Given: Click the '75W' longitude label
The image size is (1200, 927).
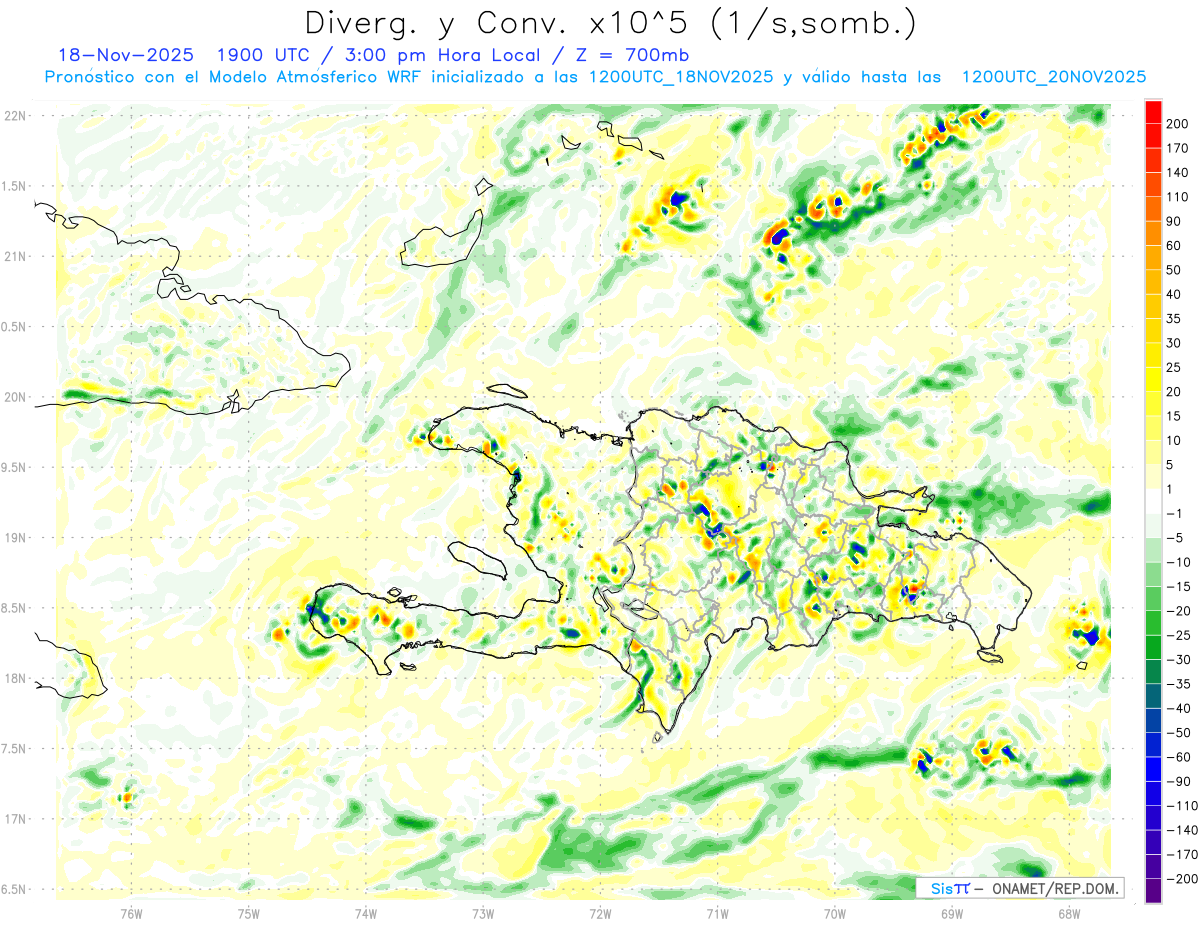Looking at the screenshot, I should 249,913.
